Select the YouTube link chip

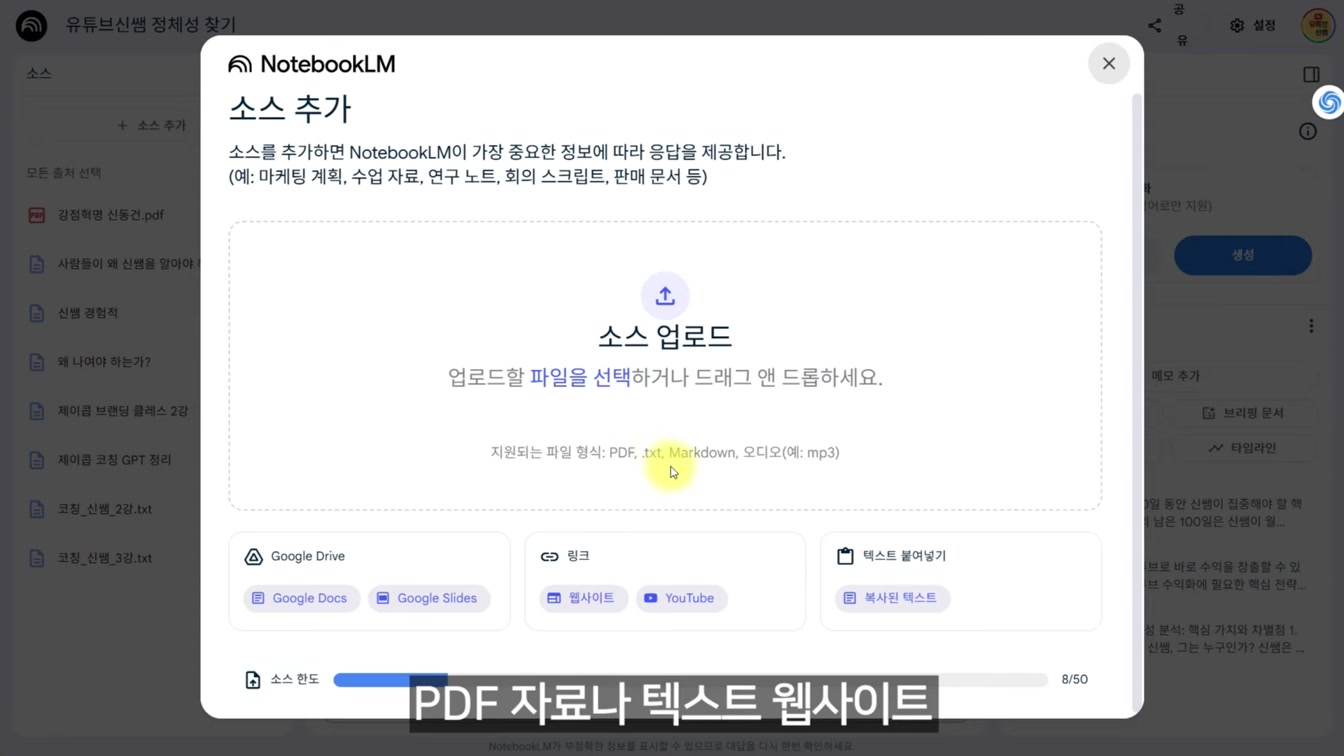pyautogui.click(x=681, y=598)
